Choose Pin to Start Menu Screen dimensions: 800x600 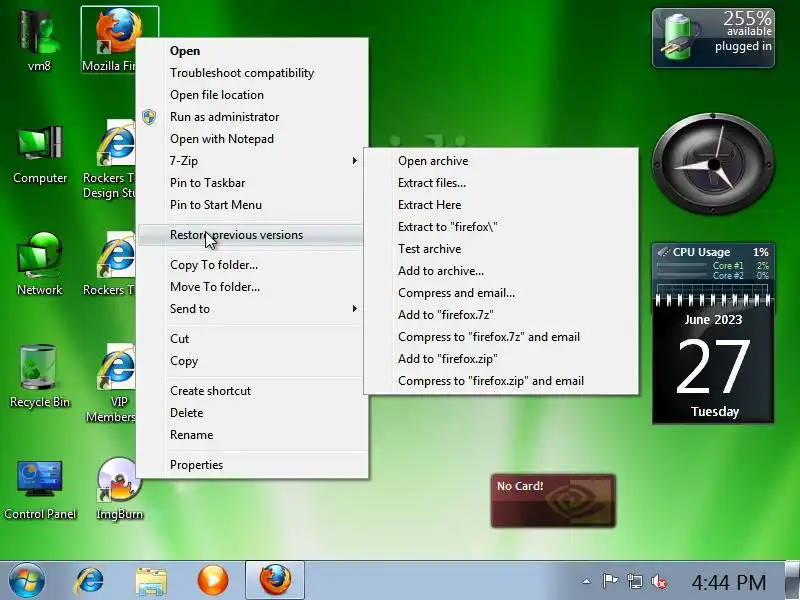253,205
